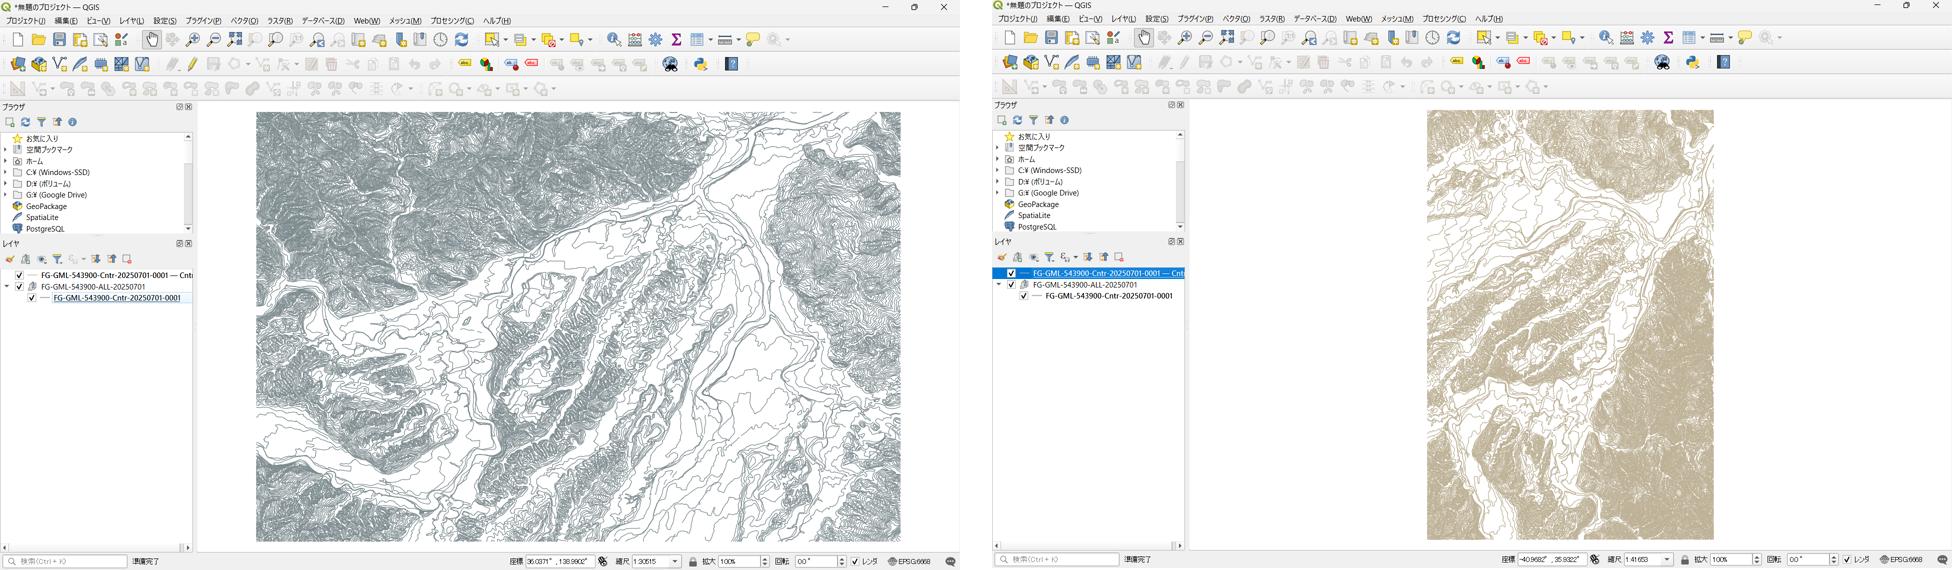Click the Identify Features icon in right window

click(x=1605, y=38)
